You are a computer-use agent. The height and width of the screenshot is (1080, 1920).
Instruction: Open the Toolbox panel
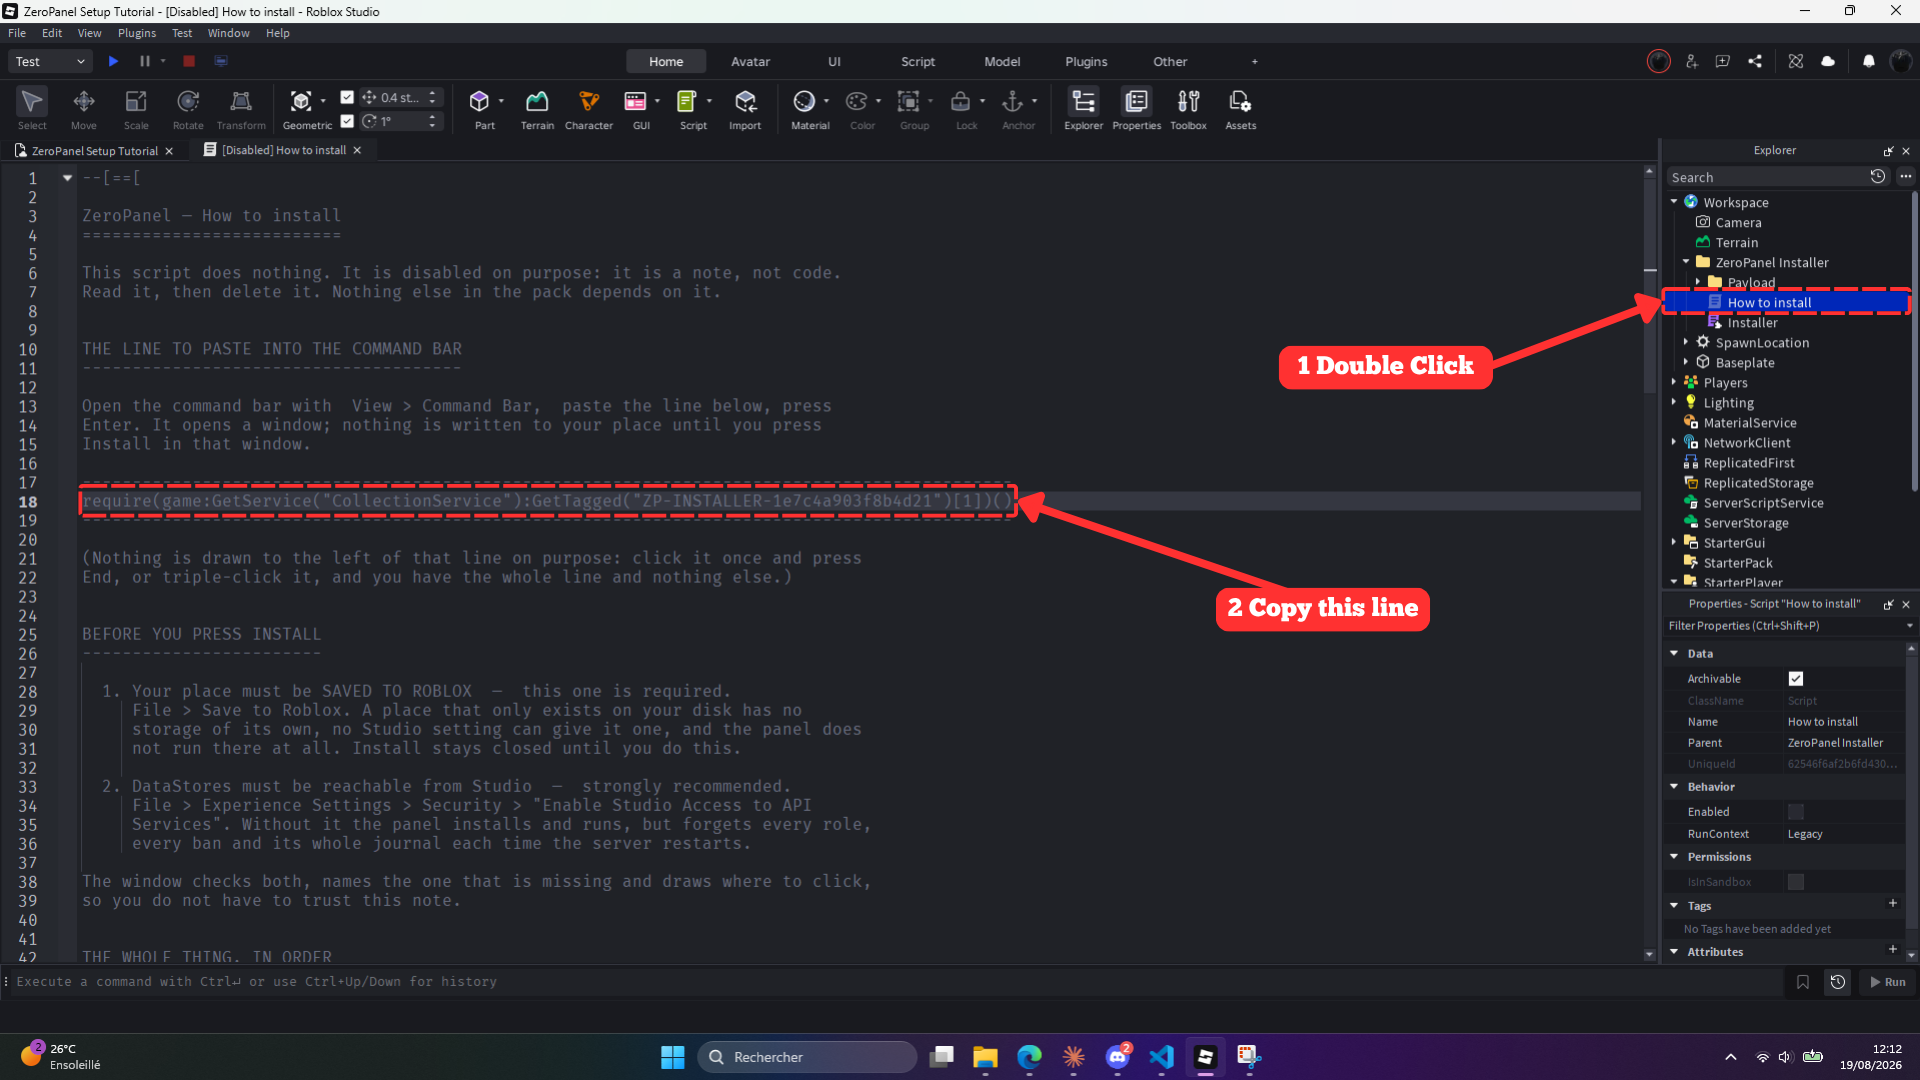point(1188,108)
